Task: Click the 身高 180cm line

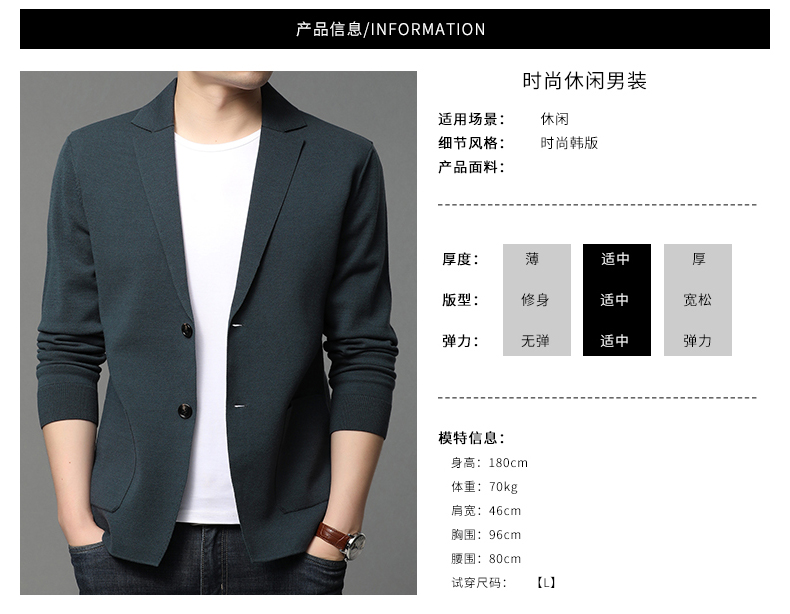Action: [x=489, y=462]
